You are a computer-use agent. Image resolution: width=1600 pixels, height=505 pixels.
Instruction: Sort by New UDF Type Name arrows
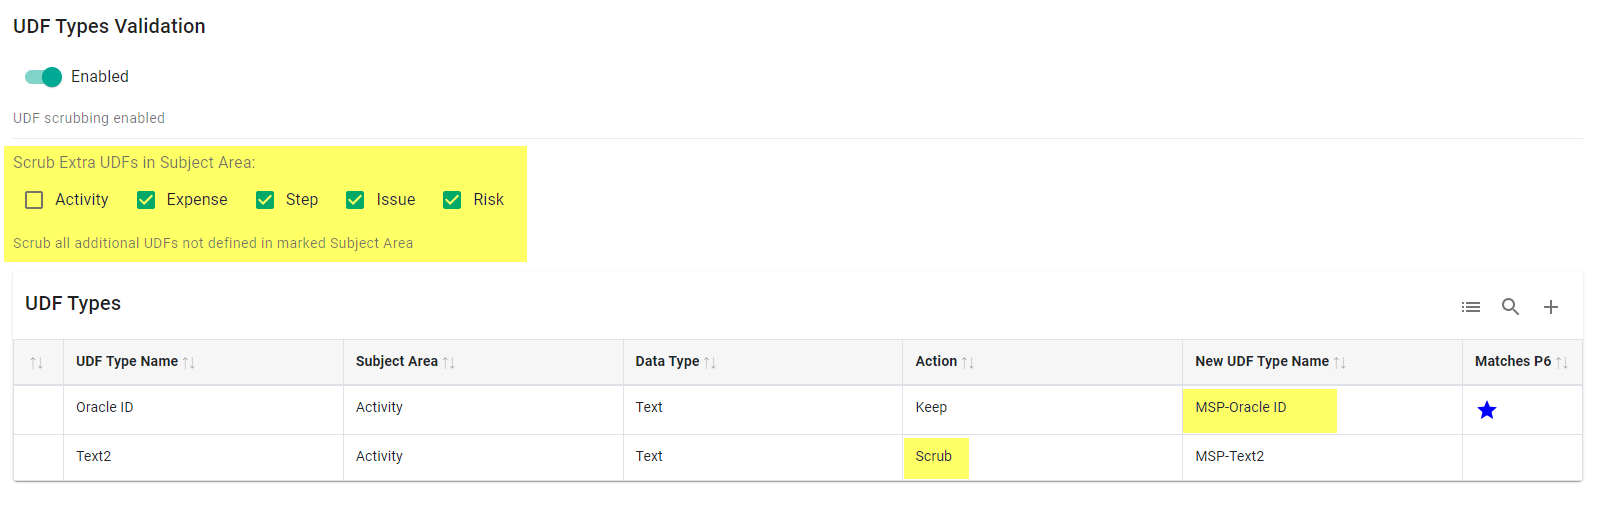point(1340,362)
